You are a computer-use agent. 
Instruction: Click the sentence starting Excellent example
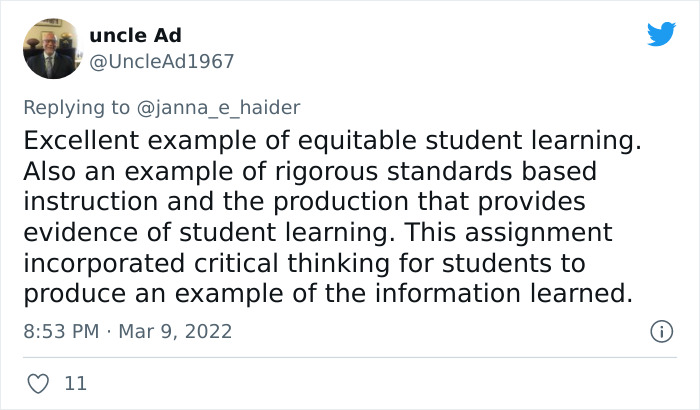[332, 140]
